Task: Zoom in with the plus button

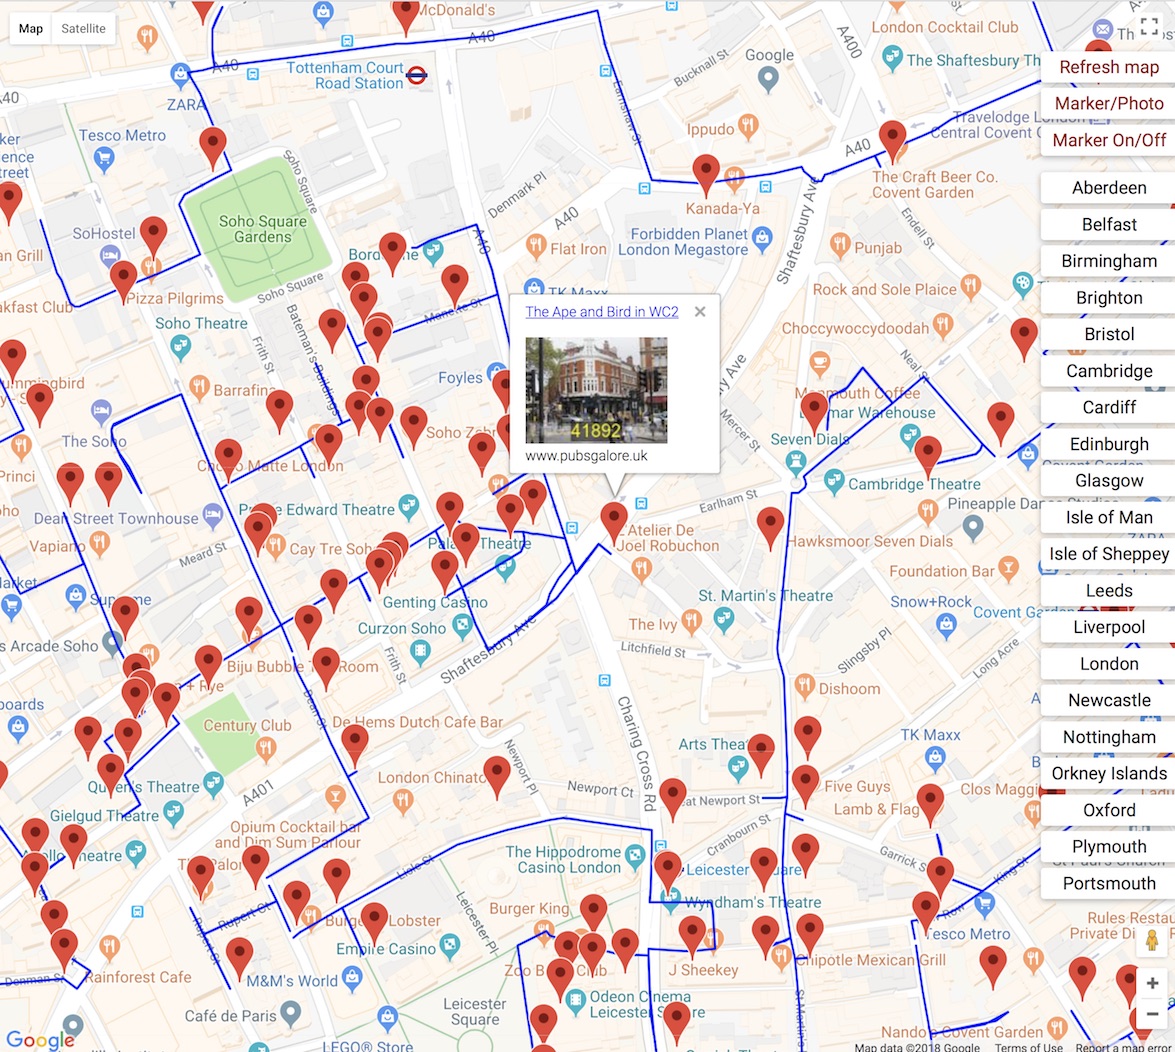Action: 1152,983
